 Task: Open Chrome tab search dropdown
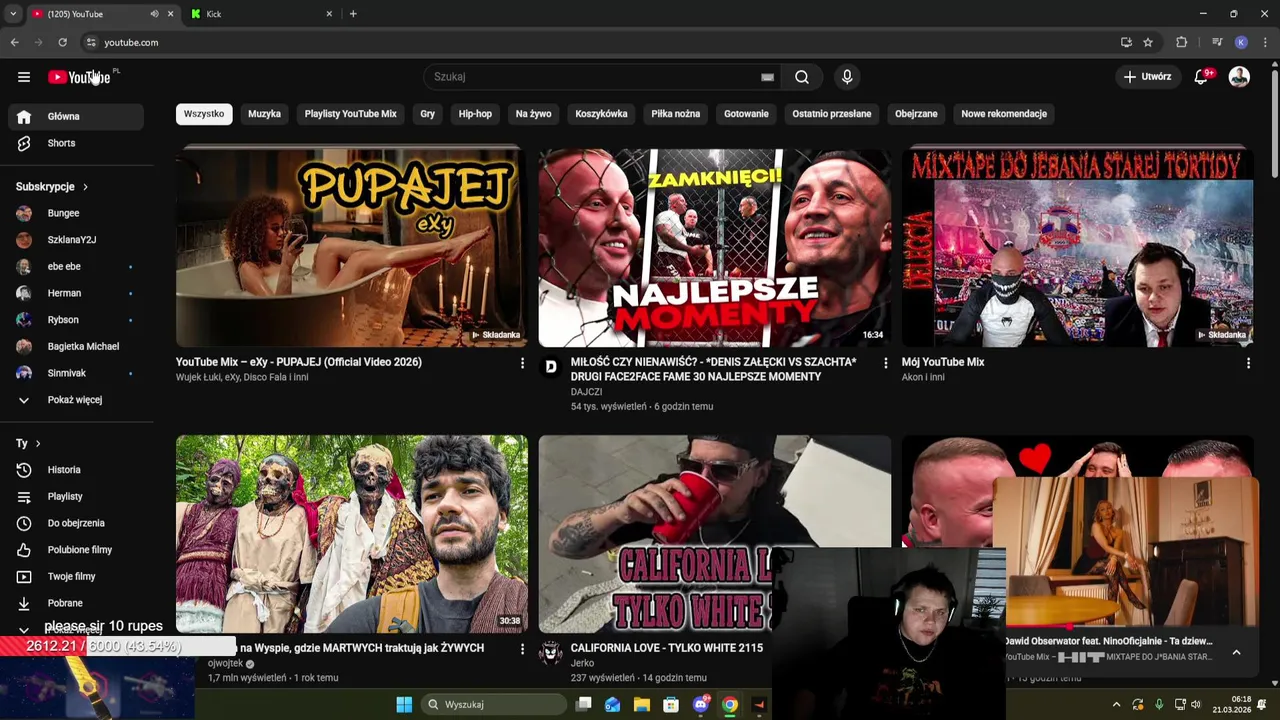[x=13, y=14]
